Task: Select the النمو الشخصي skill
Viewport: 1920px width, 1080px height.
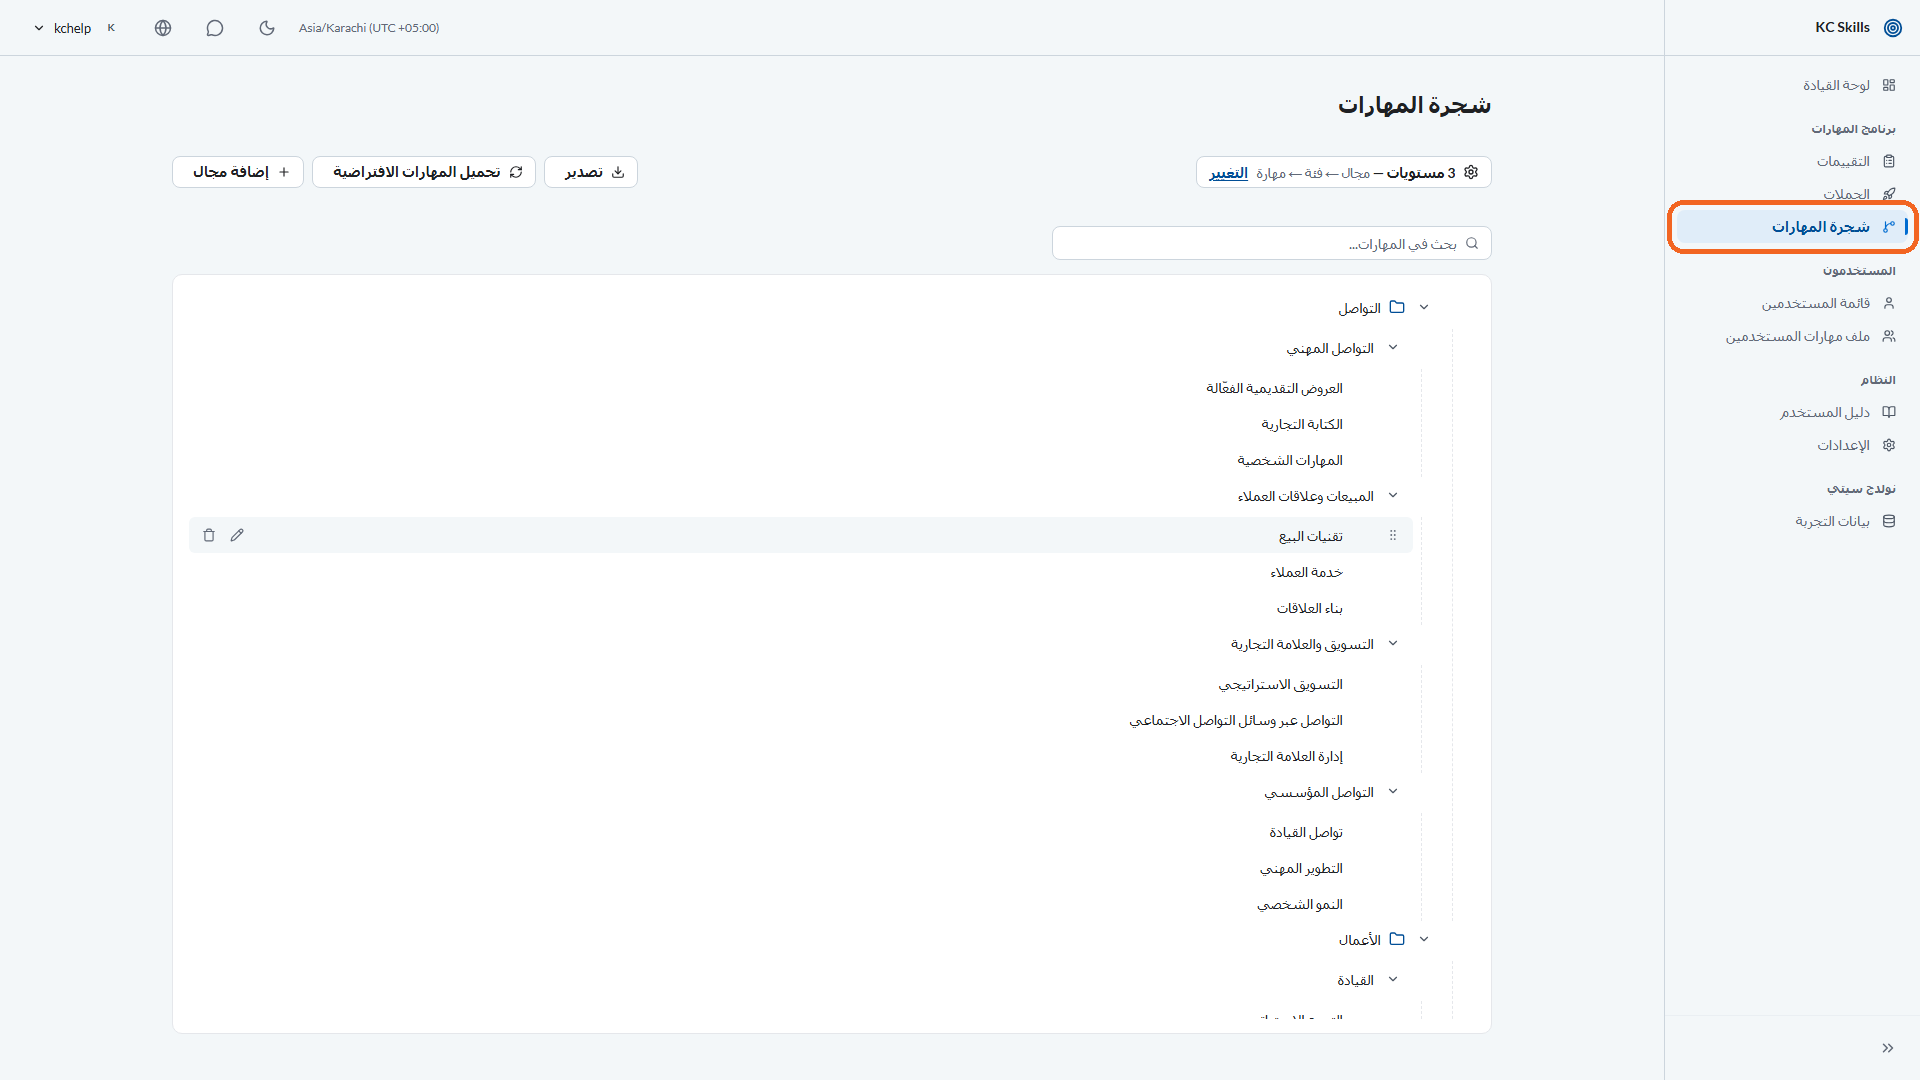Action: pyautogui.click(x=1300, y=904)
